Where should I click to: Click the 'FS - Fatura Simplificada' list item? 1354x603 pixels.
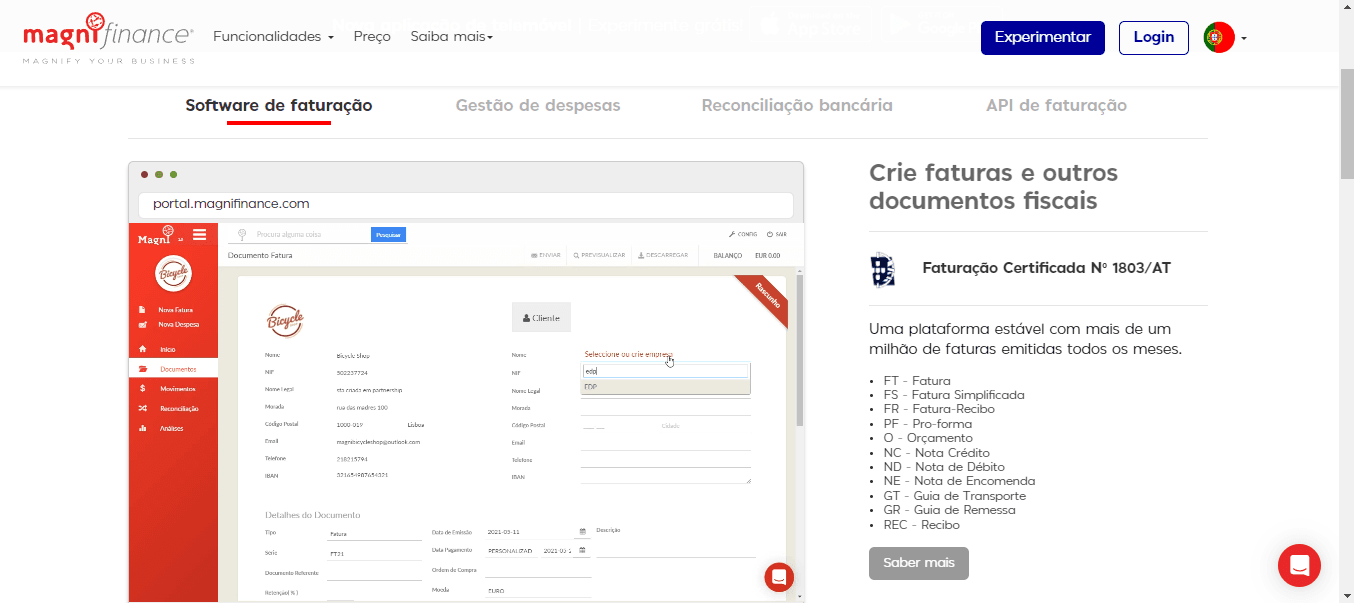point(954,395)
